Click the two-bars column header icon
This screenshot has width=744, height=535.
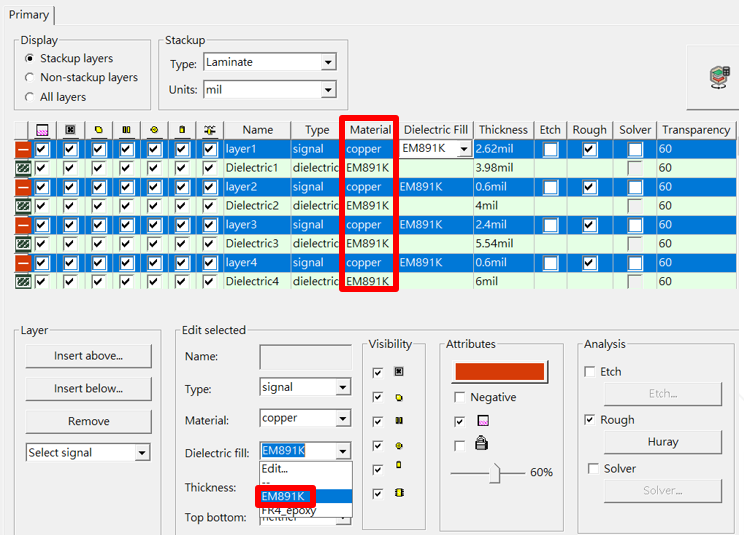tap(126, 129)
